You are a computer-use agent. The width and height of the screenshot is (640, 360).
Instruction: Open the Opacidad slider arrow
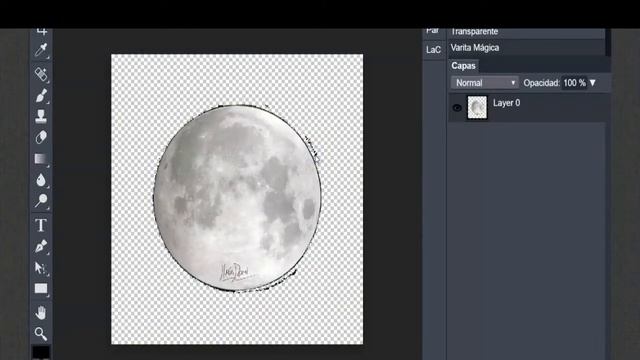coord(593,83)
